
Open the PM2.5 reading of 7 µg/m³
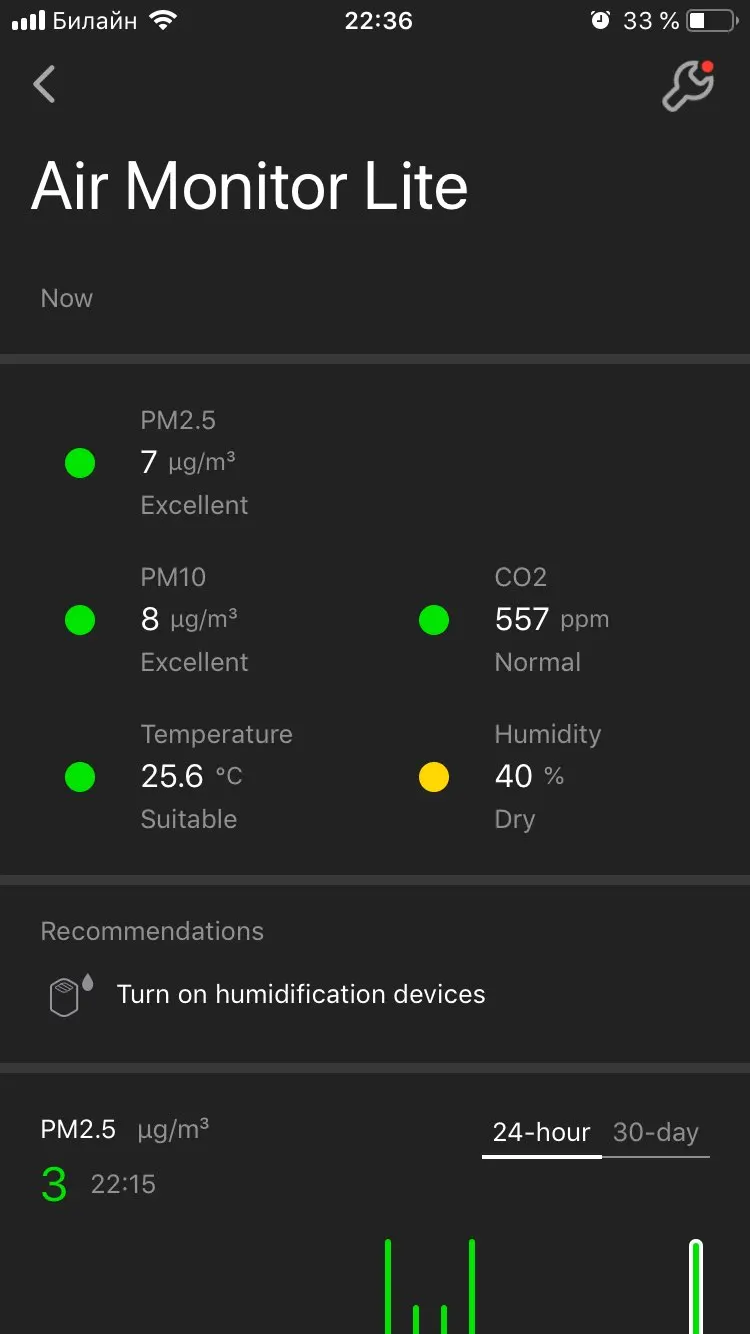[x=189, y=462]
